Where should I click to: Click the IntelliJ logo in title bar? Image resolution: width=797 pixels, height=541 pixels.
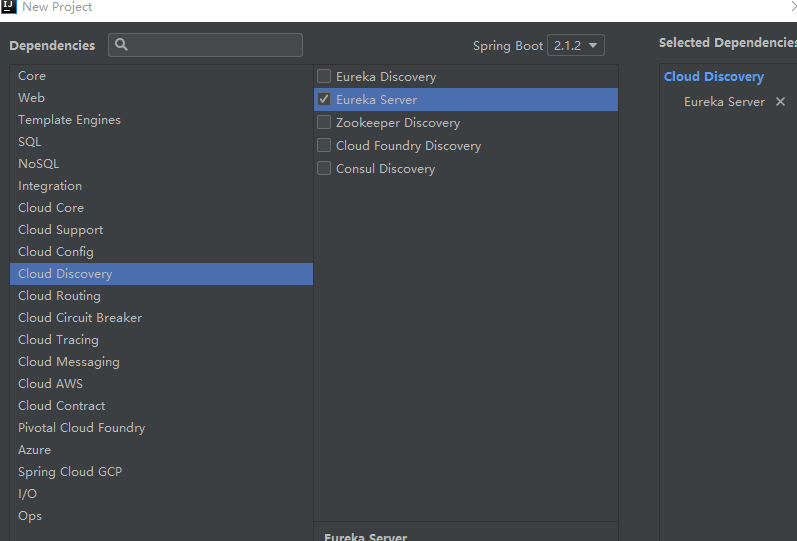tap(9, 7)
